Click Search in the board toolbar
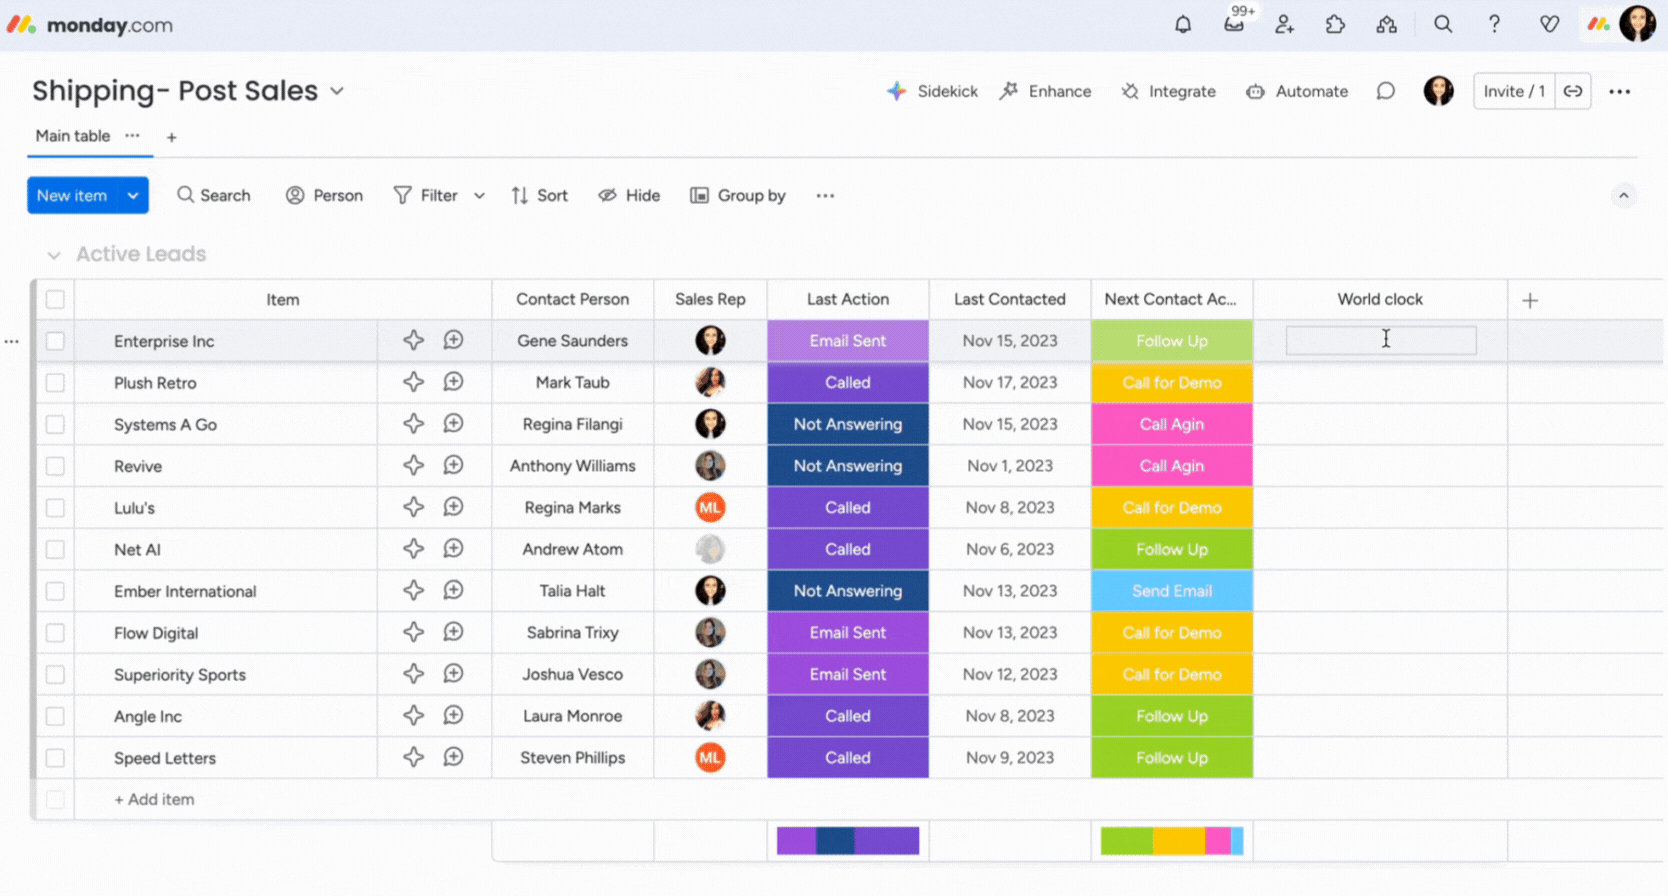The image size is (1668, 896). click(214, 196)
